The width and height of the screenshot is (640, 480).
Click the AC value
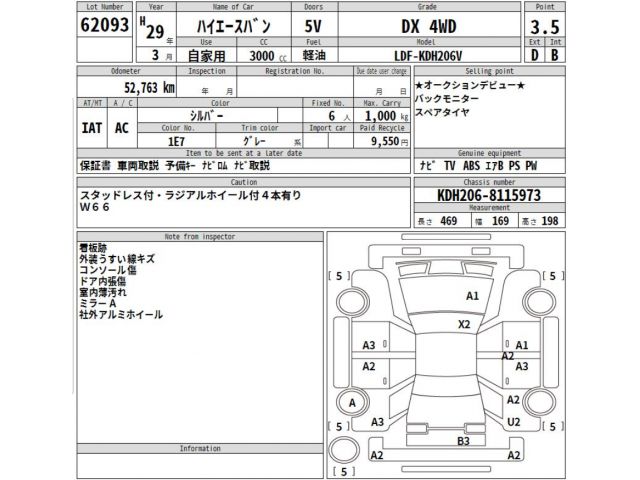click(x=122, y=128)
